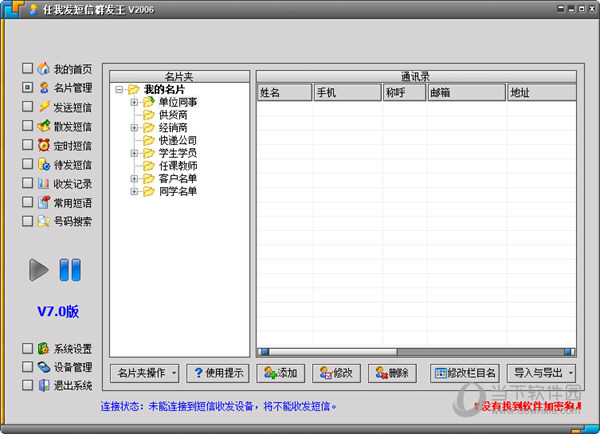Click the blue pause button
The height and width of the screenshot is (434, 600).
tap(70, 270)
